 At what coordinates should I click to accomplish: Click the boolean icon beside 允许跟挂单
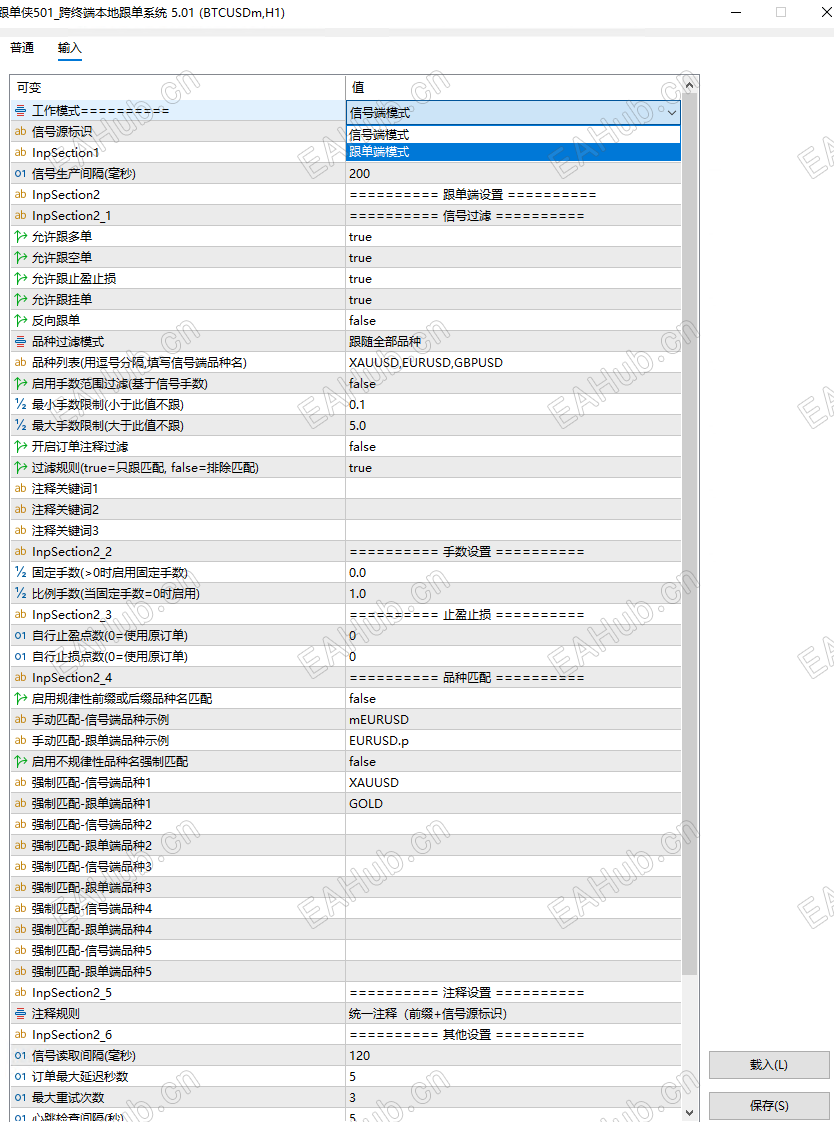coord(20,299)
